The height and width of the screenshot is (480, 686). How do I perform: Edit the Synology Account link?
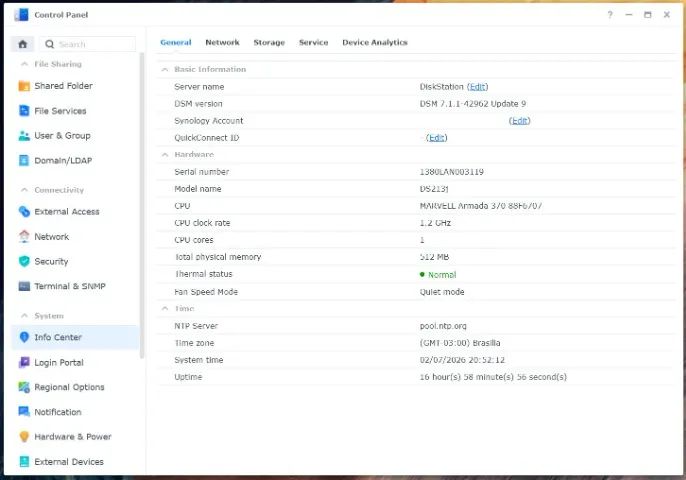(519, 121)
